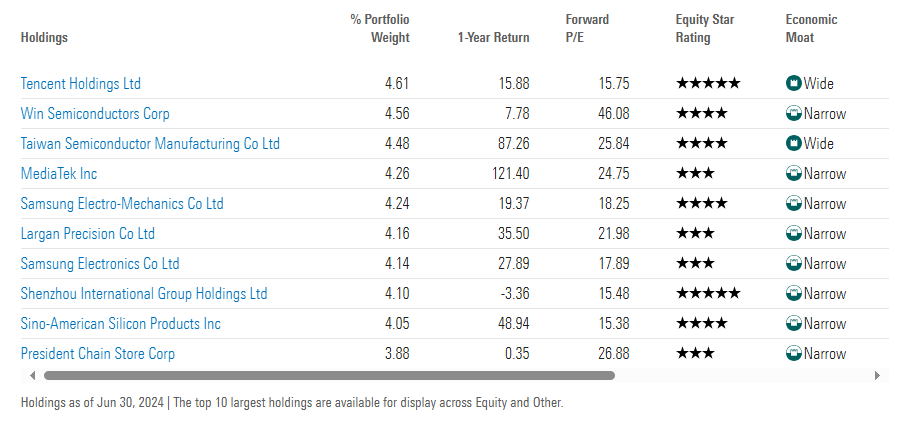Open Taiwan Semiconductor Manufacturing Co Ltd link
905x431 pixels.
click(150, 144)
